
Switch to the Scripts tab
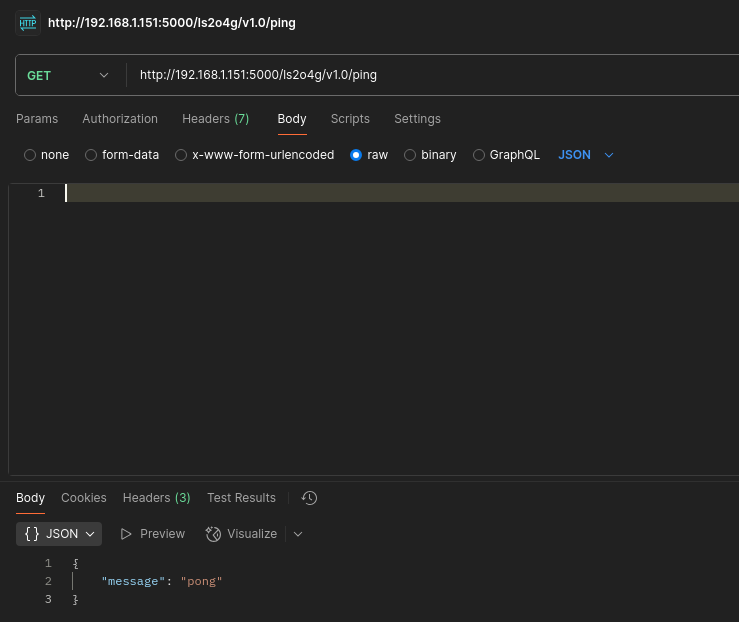[350, 119]
